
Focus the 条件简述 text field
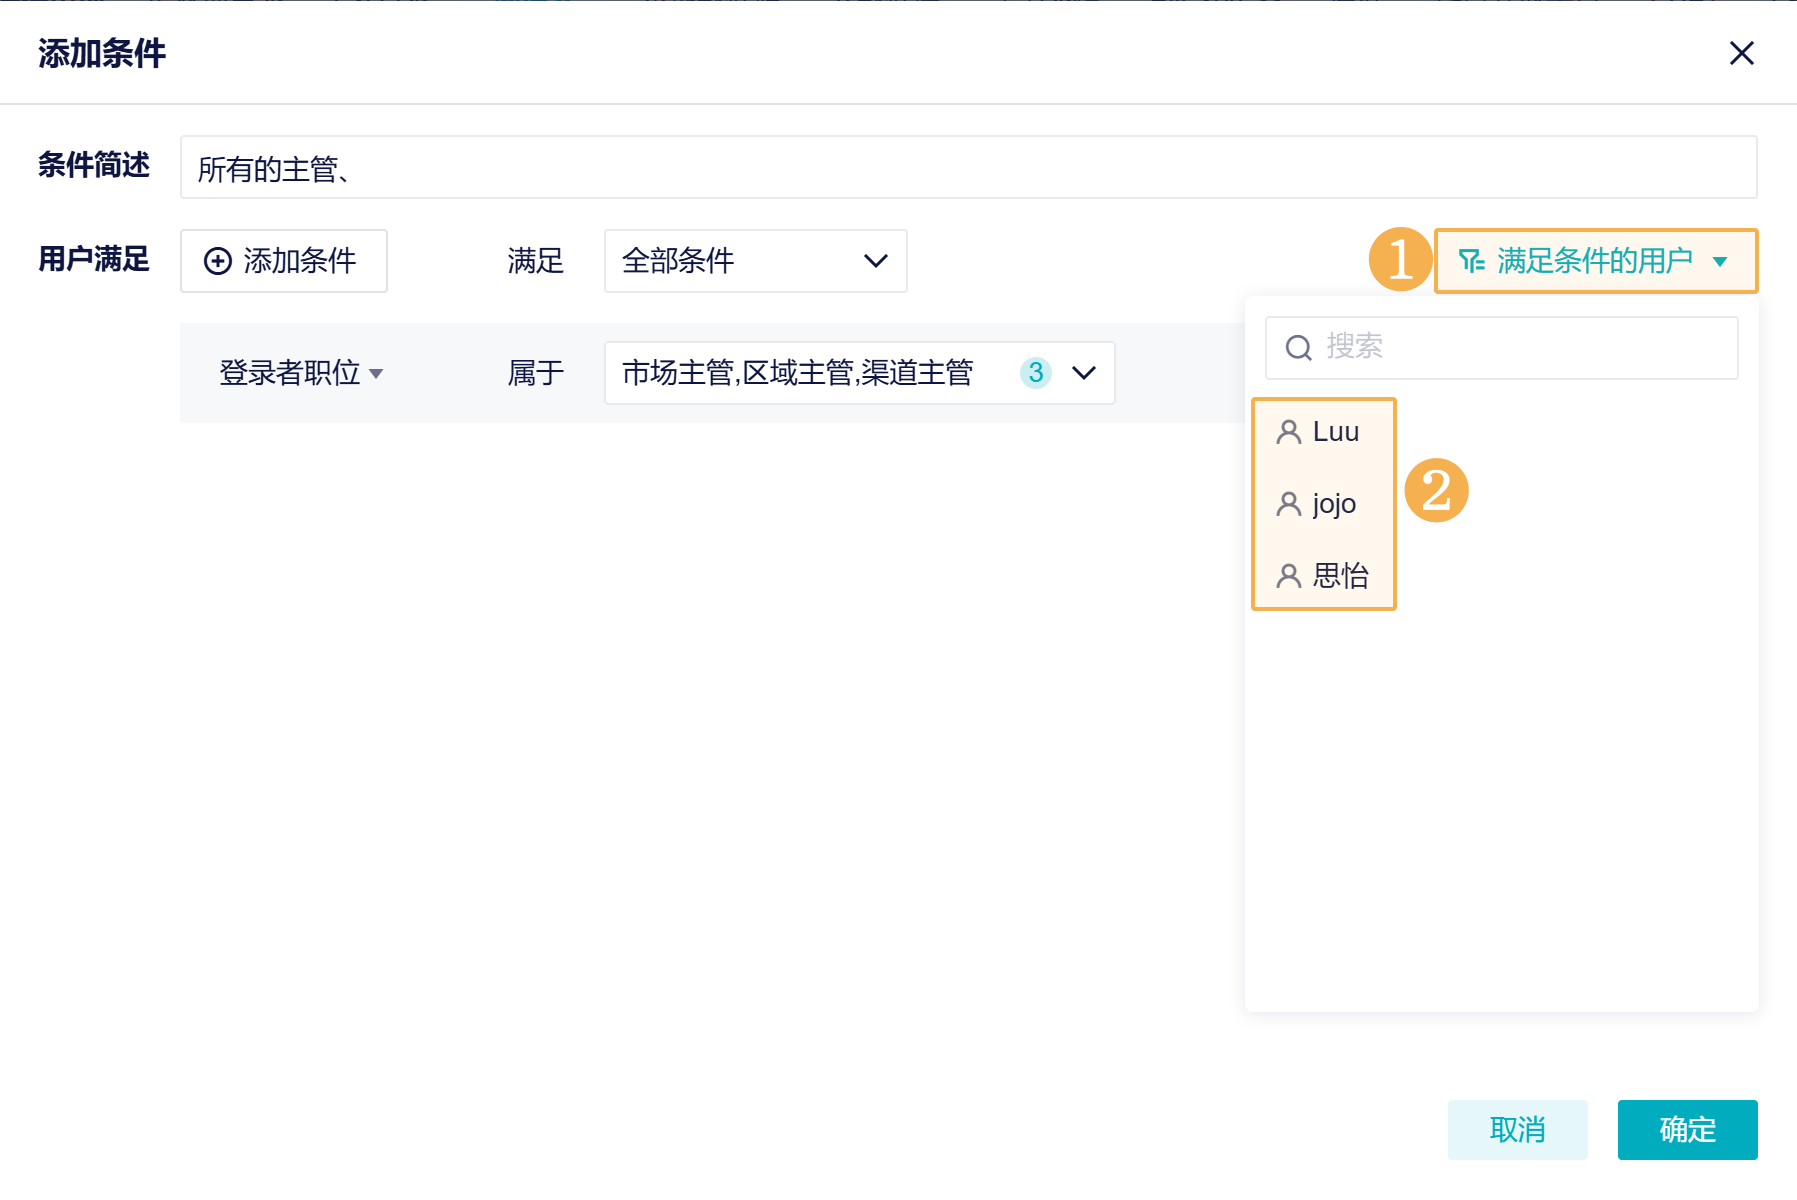(968, 168)
